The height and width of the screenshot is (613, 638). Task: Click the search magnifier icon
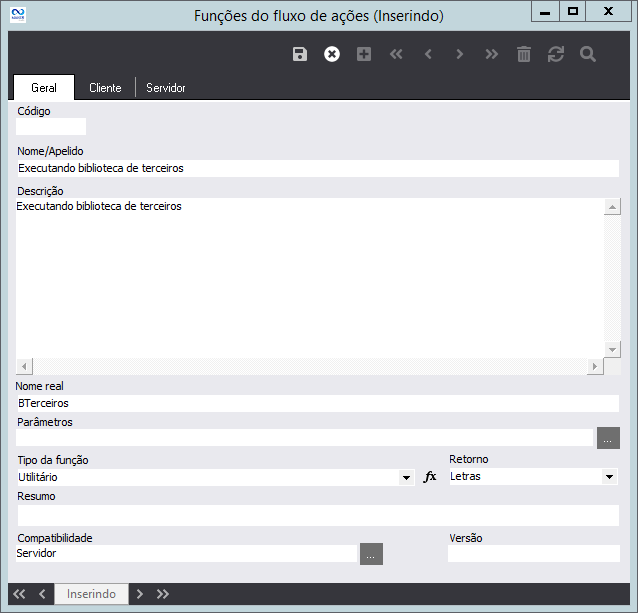tap(588, 54)
